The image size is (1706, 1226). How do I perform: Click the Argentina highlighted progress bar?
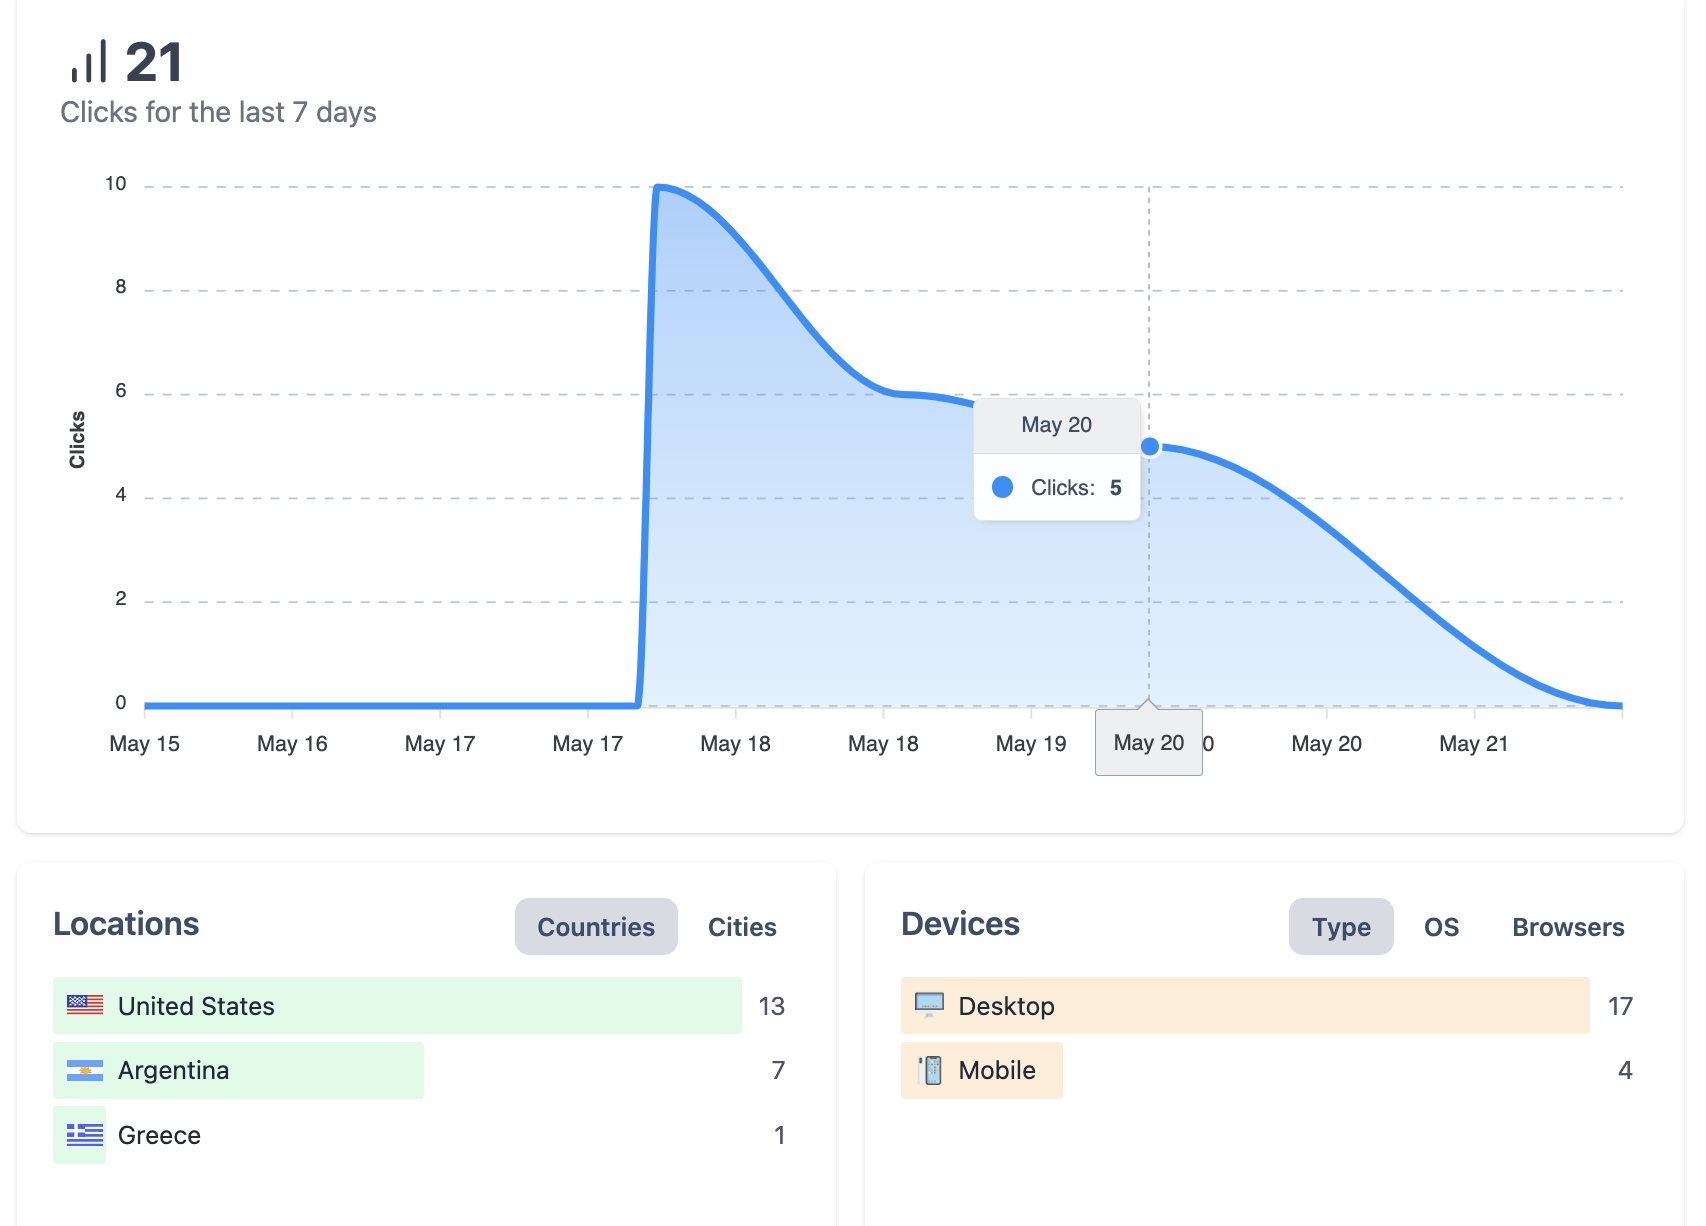[x=238, y=1070]
